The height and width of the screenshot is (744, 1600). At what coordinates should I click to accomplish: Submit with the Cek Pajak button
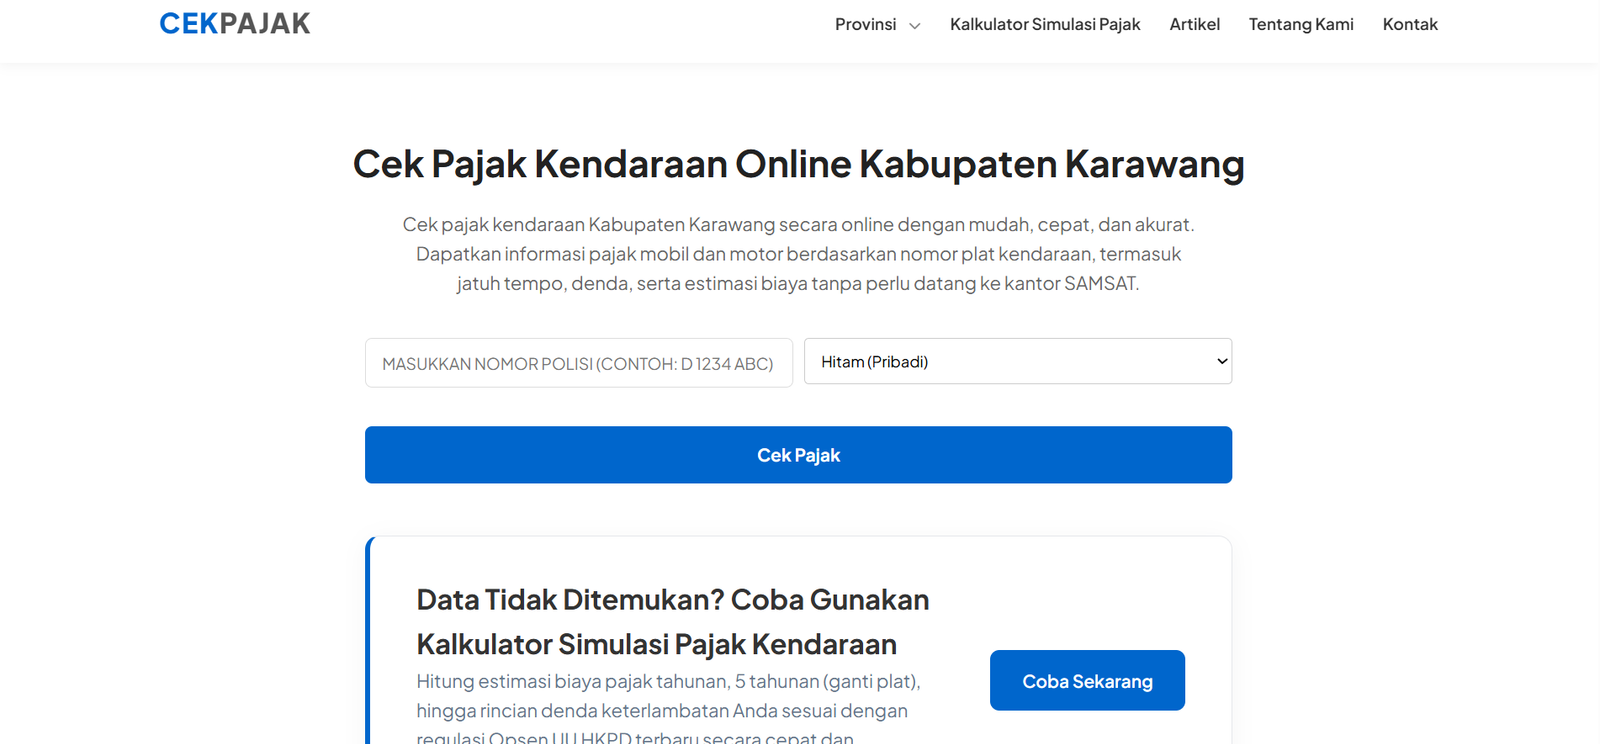[798, 455]
